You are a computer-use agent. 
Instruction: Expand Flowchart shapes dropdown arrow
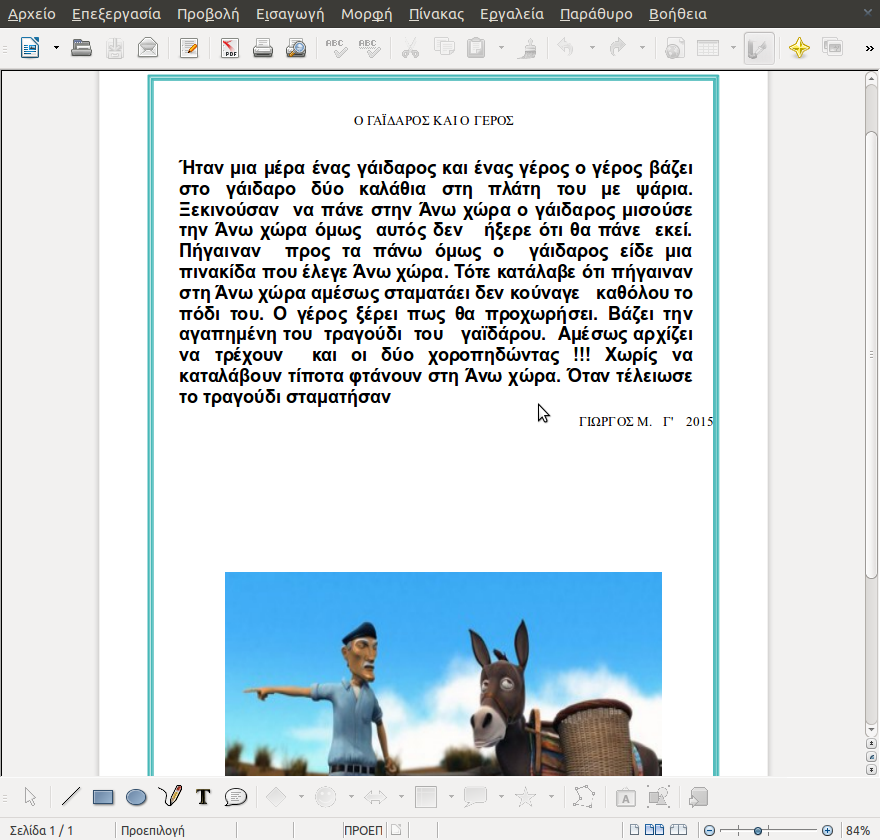451,797
